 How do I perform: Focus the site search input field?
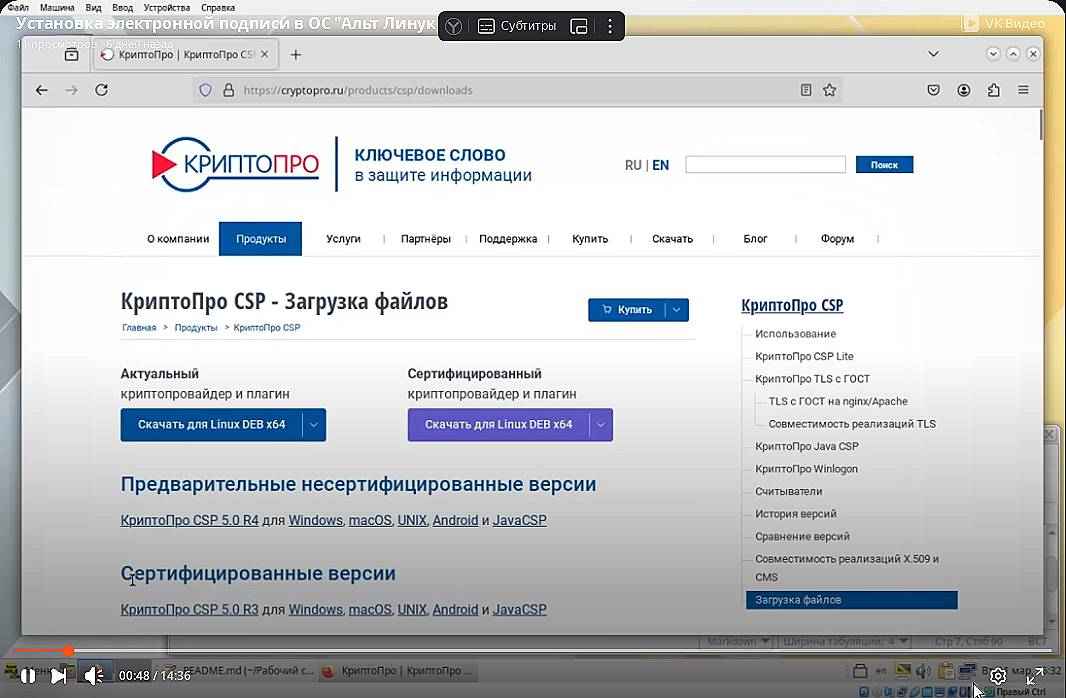(x=766, y=164)
